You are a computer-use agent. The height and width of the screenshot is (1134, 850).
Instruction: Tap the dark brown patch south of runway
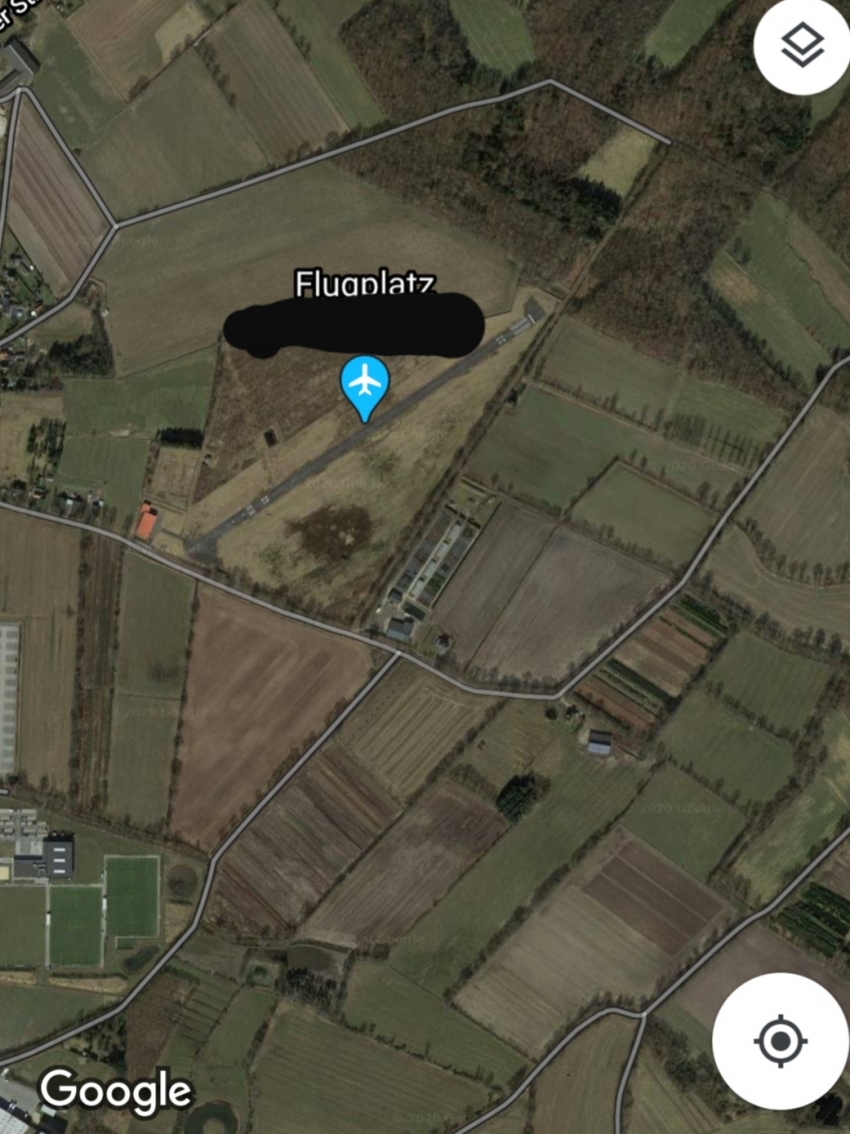click(x=332, y=532)
